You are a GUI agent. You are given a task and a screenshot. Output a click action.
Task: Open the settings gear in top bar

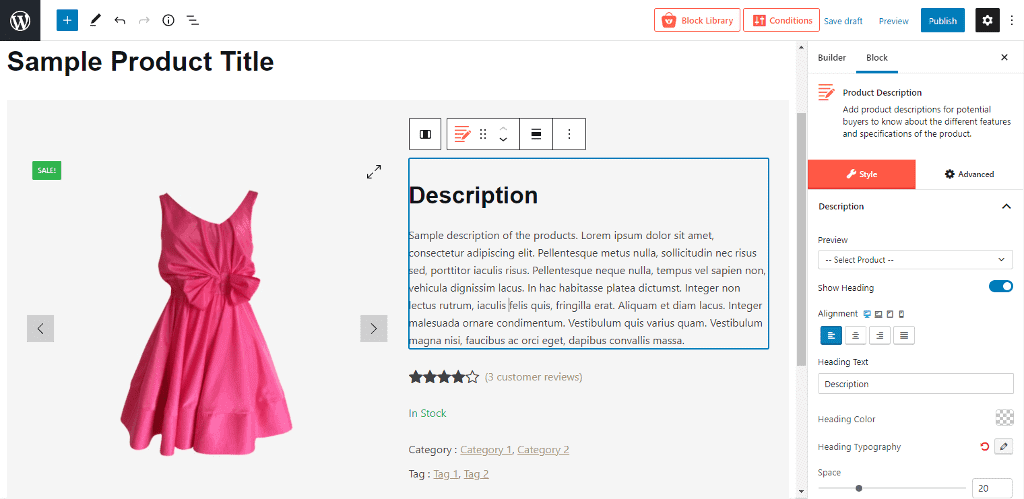tap(988, 20)
